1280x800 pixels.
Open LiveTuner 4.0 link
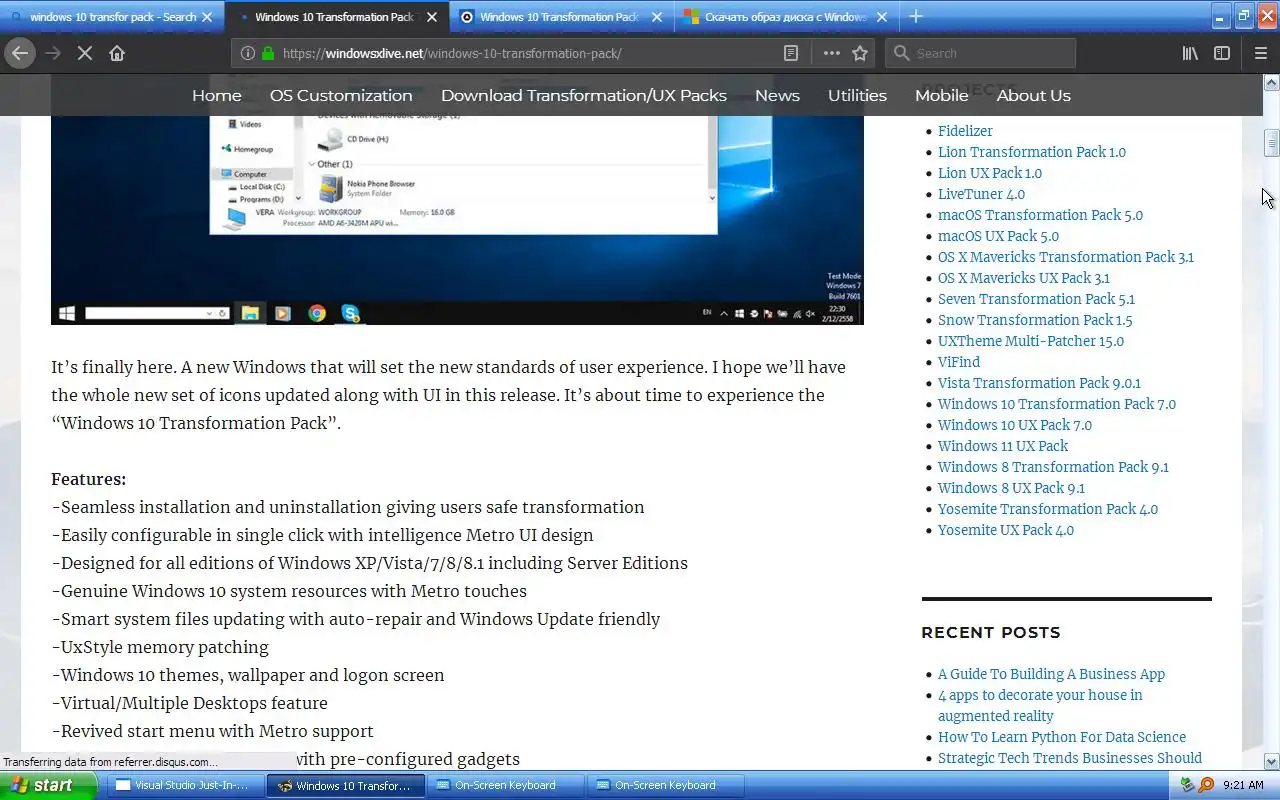click(981, 194)
